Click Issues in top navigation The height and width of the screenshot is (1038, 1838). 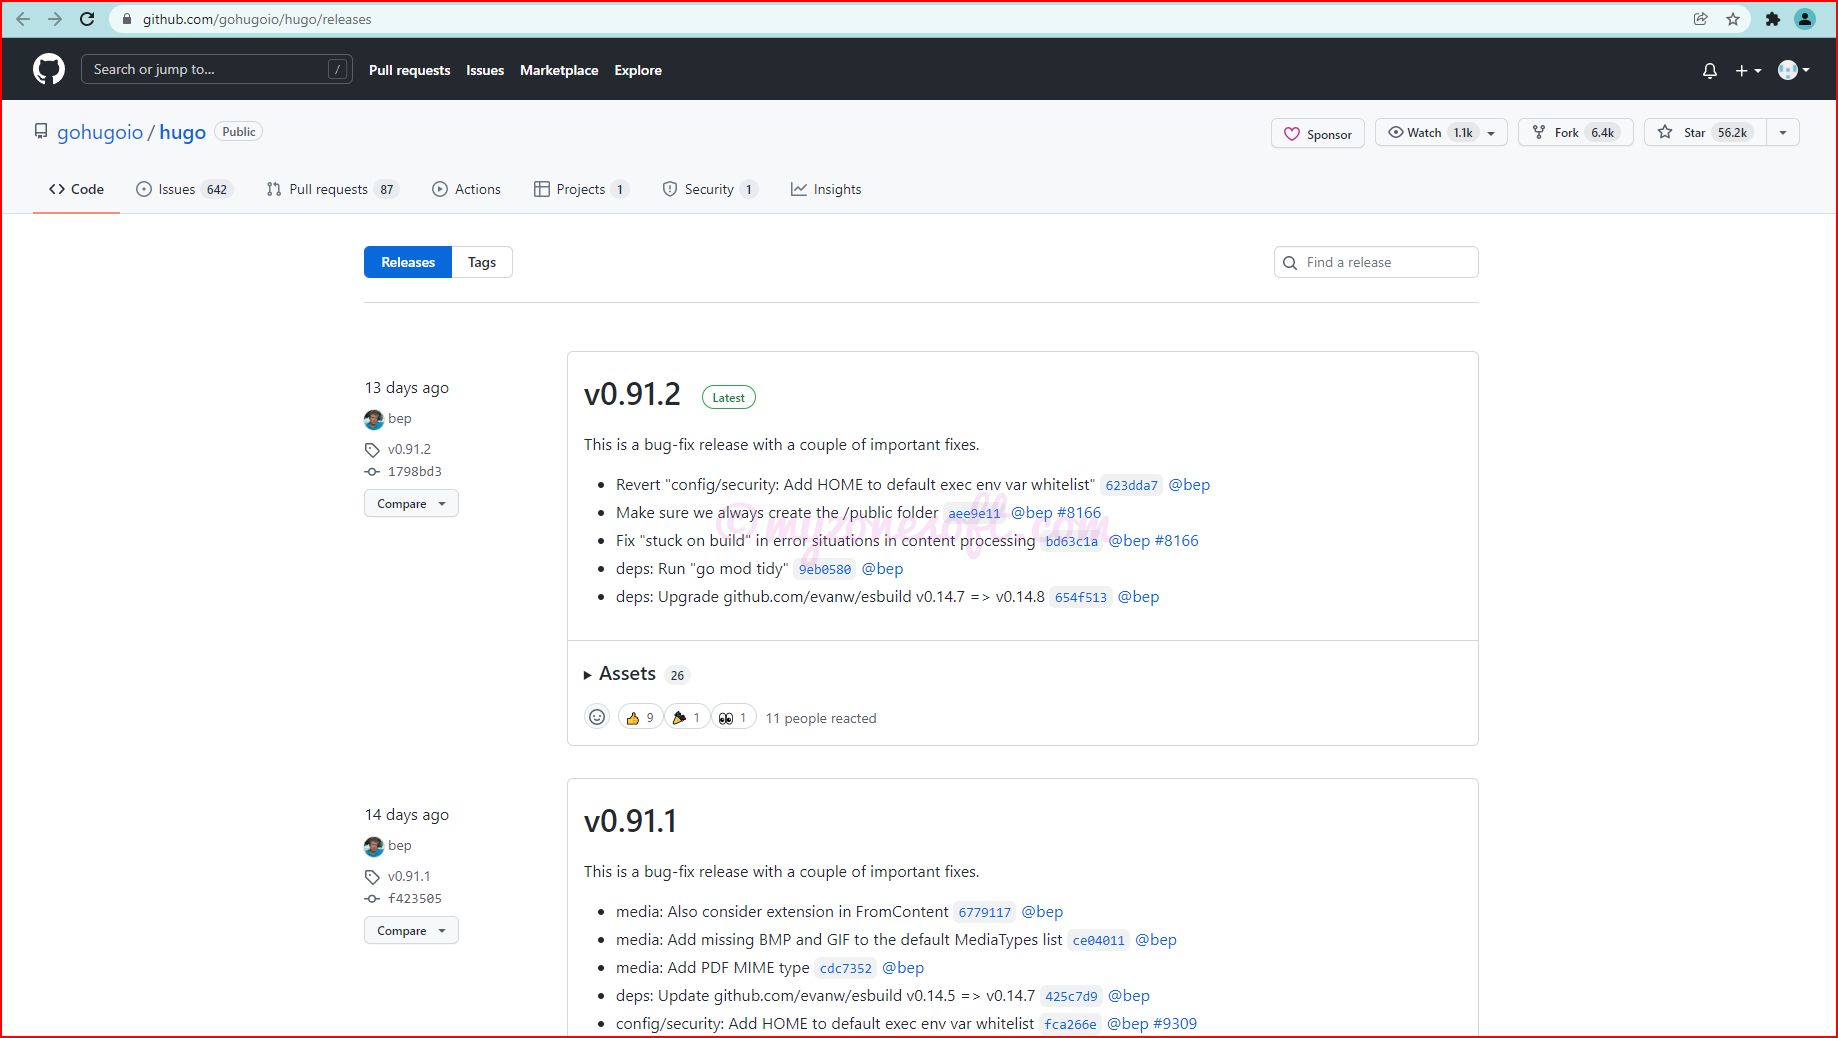[485, 70]
